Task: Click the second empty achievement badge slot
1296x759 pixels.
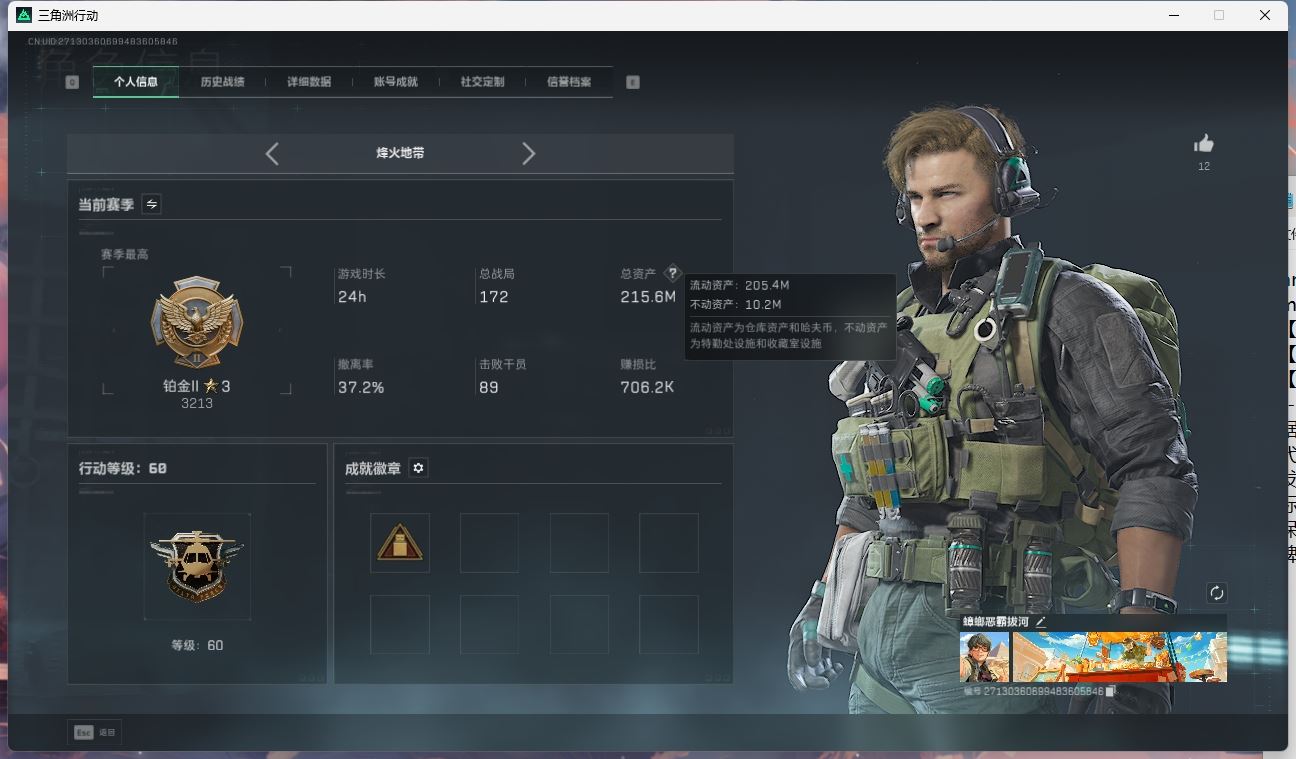Action: 489,543
